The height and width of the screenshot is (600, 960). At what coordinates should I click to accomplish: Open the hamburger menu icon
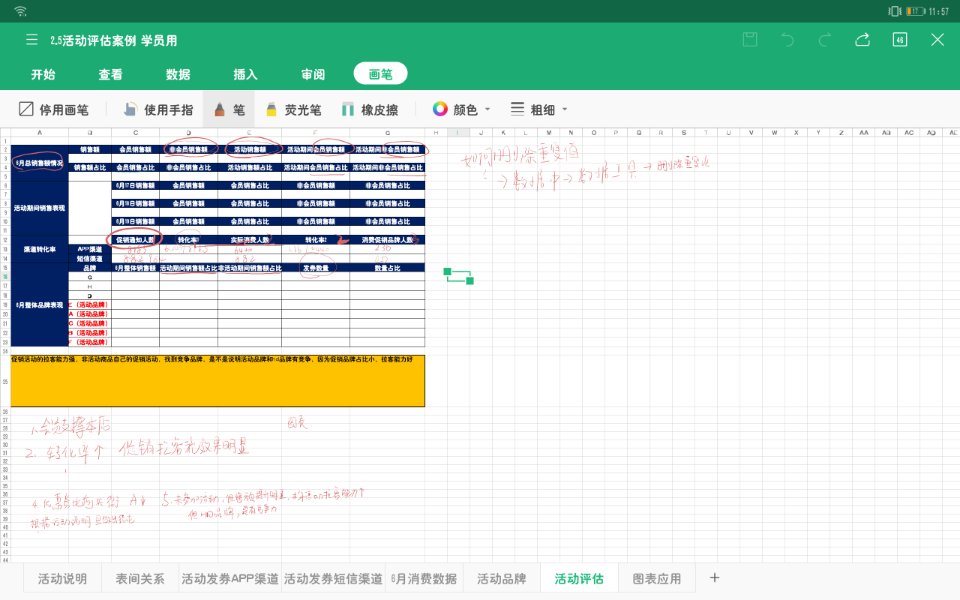(x=32, y=40)
